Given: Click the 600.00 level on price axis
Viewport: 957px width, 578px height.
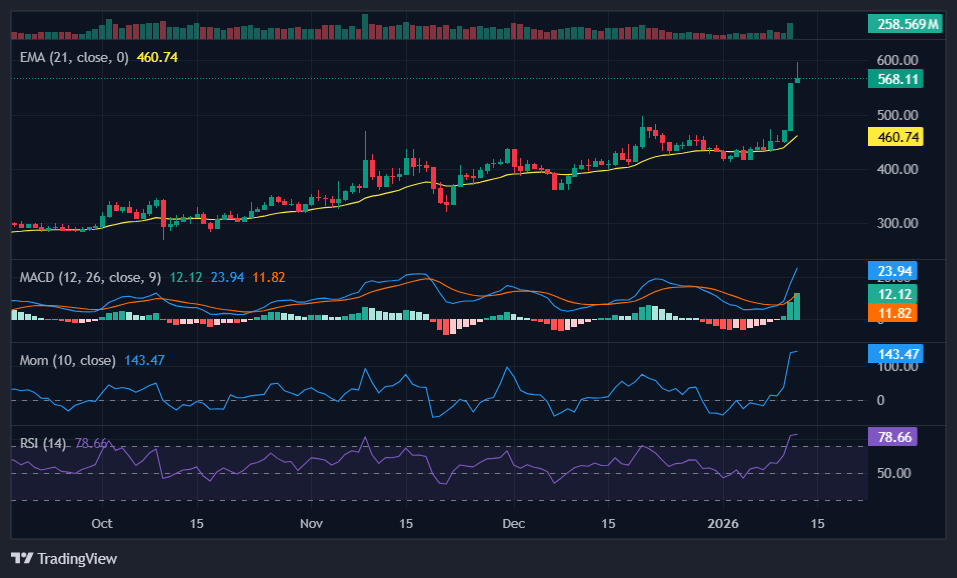Looking at the screenshot, I should pyautogui.click(x=897, y=60).
